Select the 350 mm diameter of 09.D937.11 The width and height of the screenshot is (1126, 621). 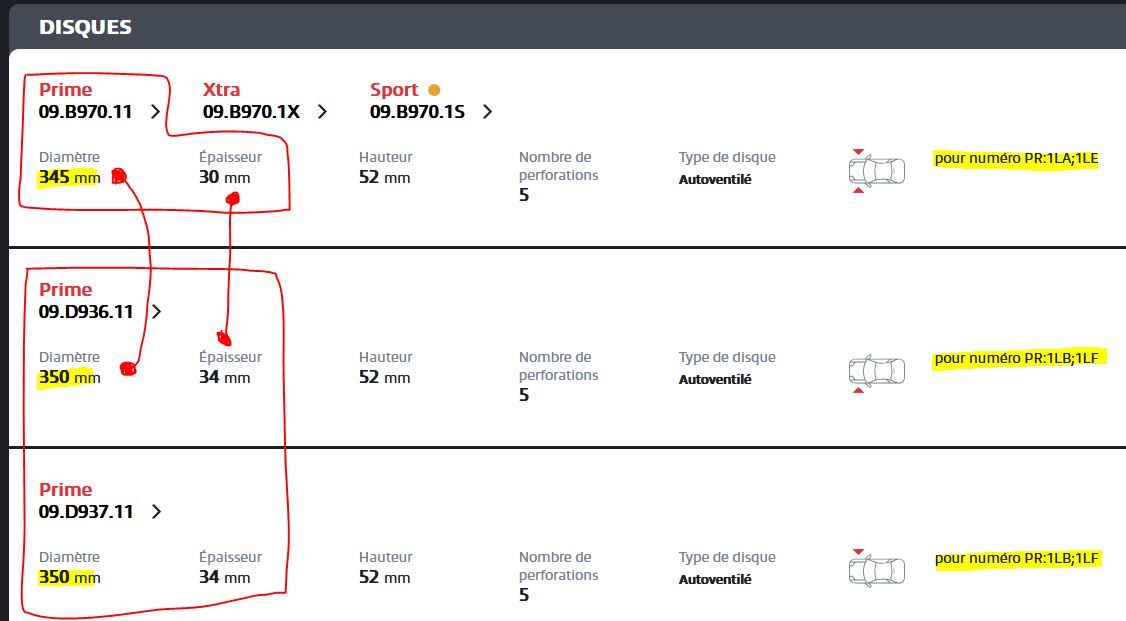pos(70,577)
